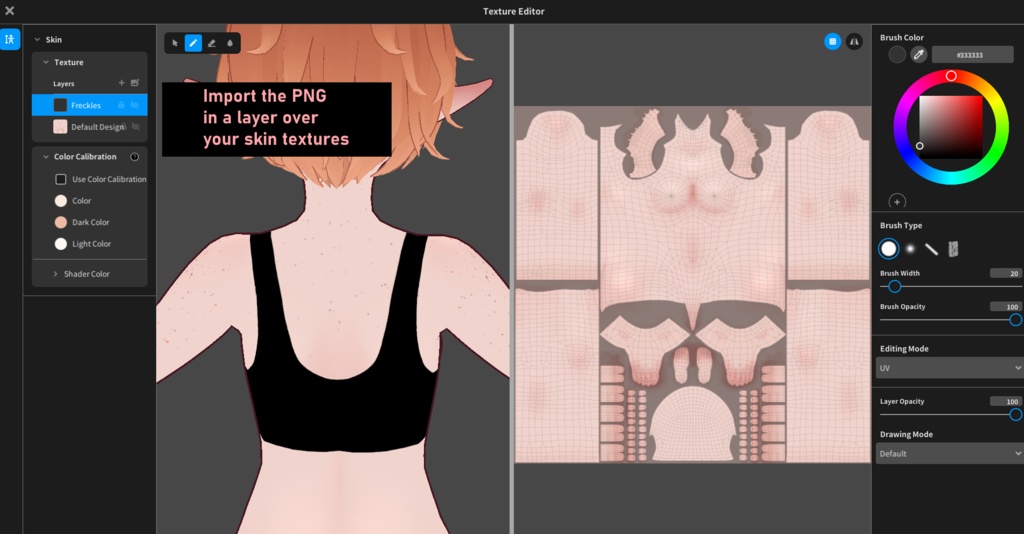The width and height of the screenshot is (1024, 534).
Task: Click the 'Layers' label
Action: [64, 84]
